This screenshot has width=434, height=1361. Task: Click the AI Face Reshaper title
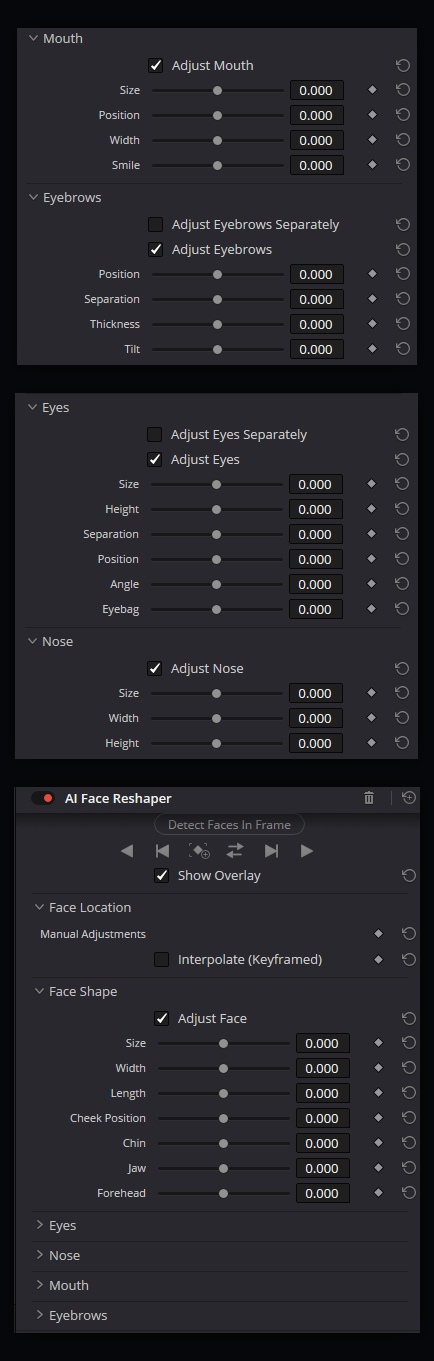(x=118, y=798)
